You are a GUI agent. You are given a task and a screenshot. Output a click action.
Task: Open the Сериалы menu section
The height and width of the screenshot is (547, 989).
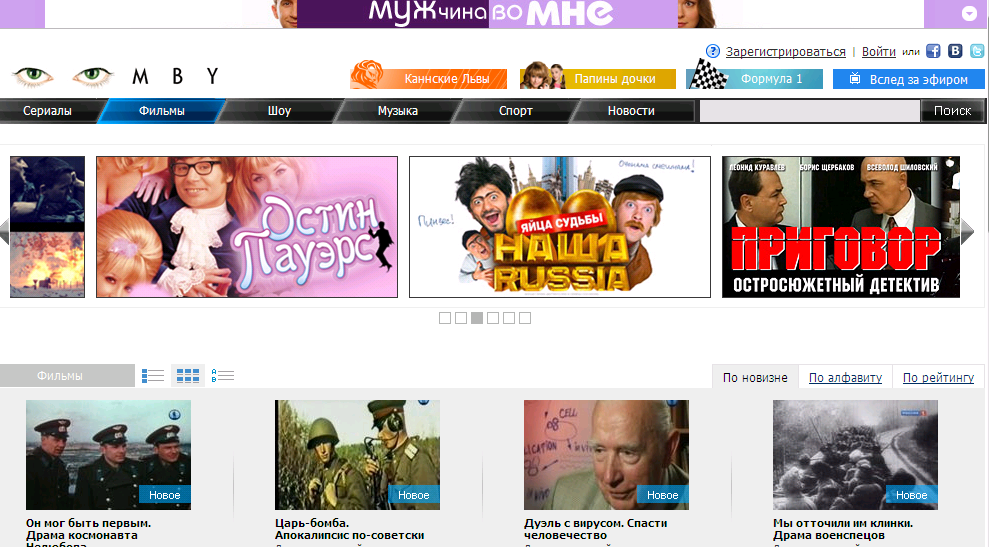coord(47,111)
